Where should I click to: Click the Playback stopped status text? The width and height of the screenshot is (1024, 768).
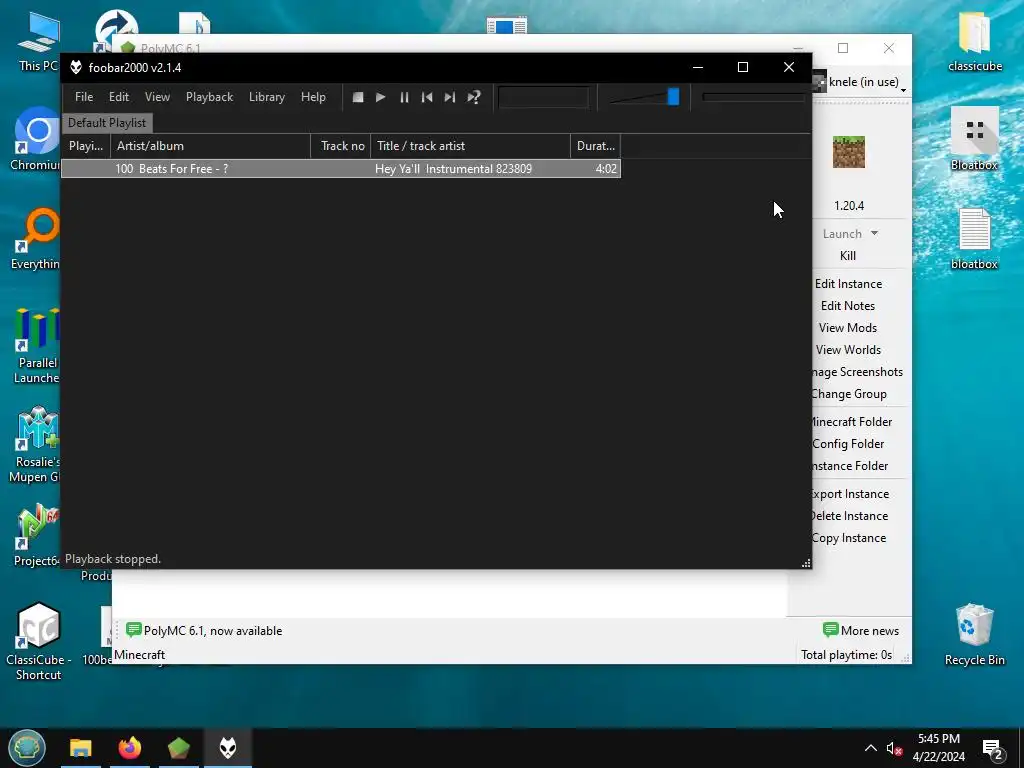tap(113, 559)
